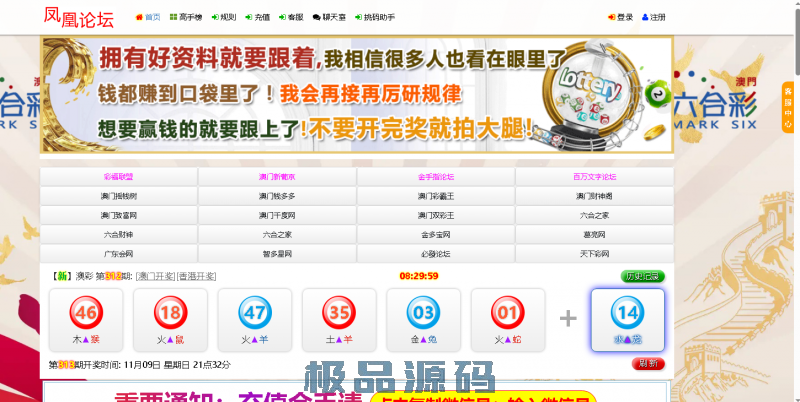Viewport: 800px width, 402px height.
Task: Open the 金多宝网 link
Action: tap(436, 234)
